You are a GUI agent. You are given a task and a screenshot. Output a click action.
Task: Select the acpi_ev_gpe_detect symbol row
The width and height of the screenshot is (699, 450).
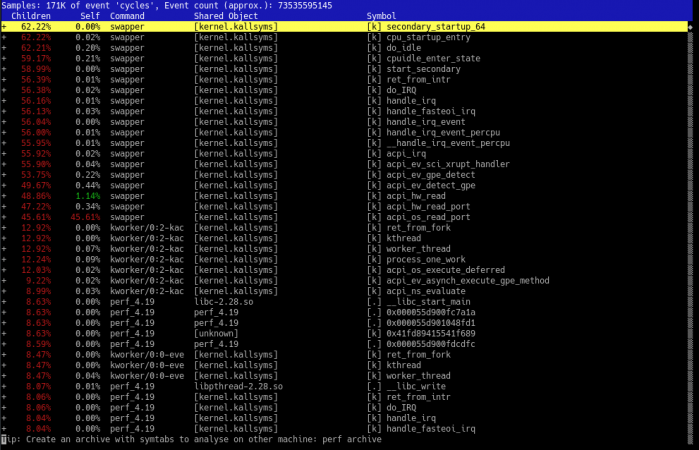coord(344,175)
